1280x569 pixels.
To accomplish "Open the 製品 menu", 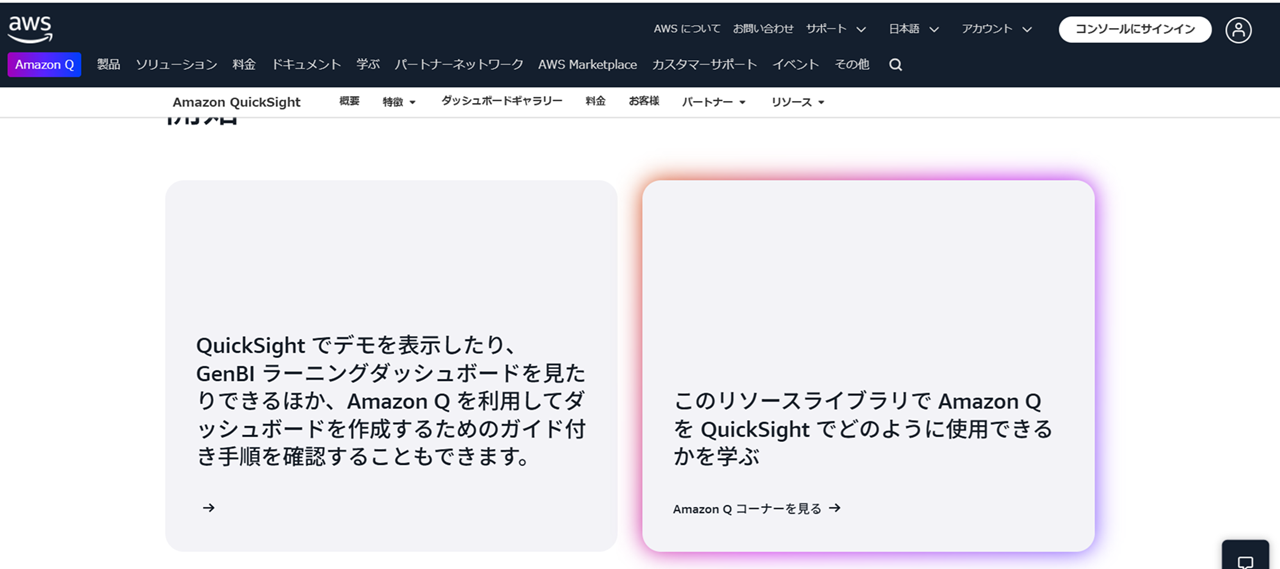I will pos(108,64).
